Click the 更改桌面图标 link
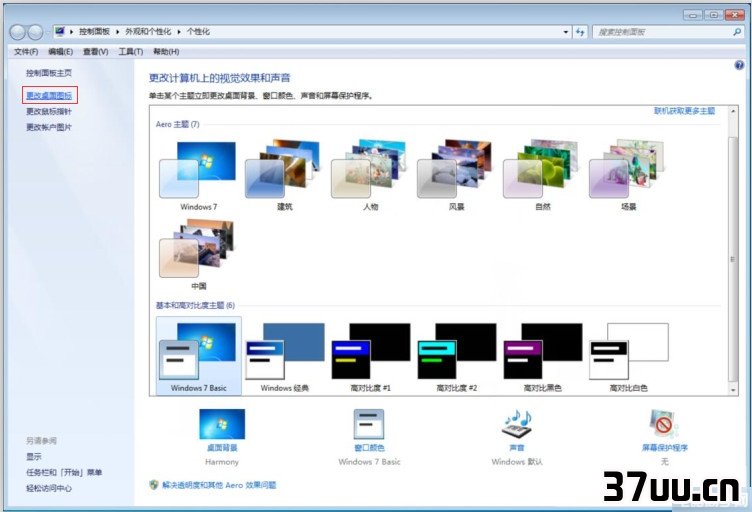This screenshot has height=512, width=752. [49, 95]
